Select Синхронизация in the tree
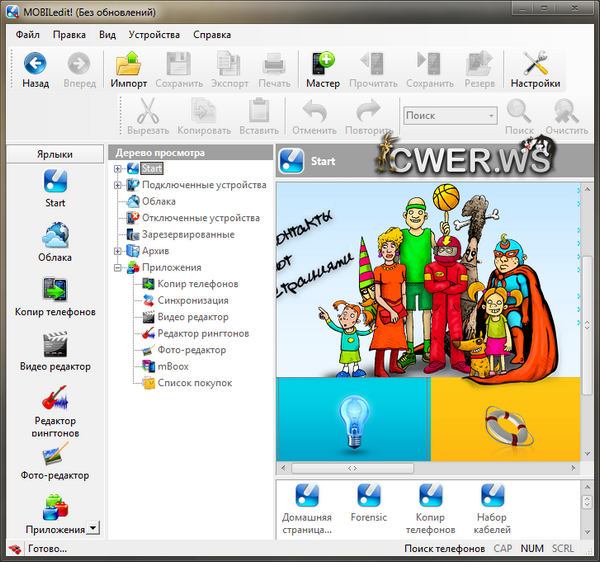The width and height of the screenshot is (600, 562). tap(193, 301)
